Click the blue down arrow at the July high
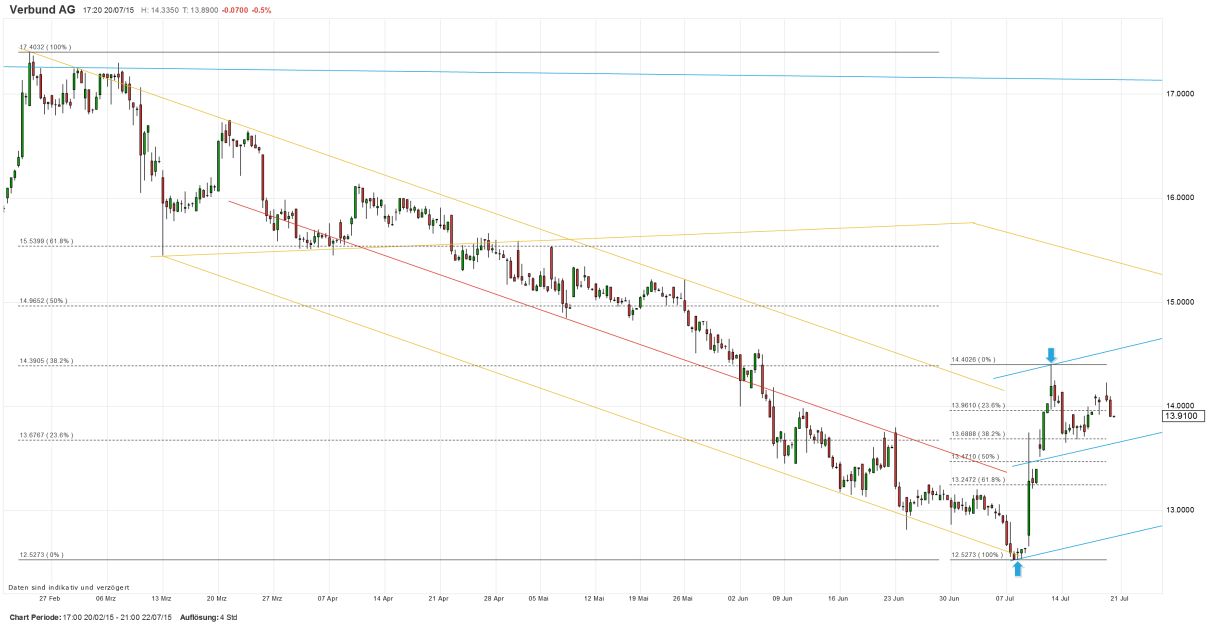1210x625 pixels. (x=1051, y=354)
